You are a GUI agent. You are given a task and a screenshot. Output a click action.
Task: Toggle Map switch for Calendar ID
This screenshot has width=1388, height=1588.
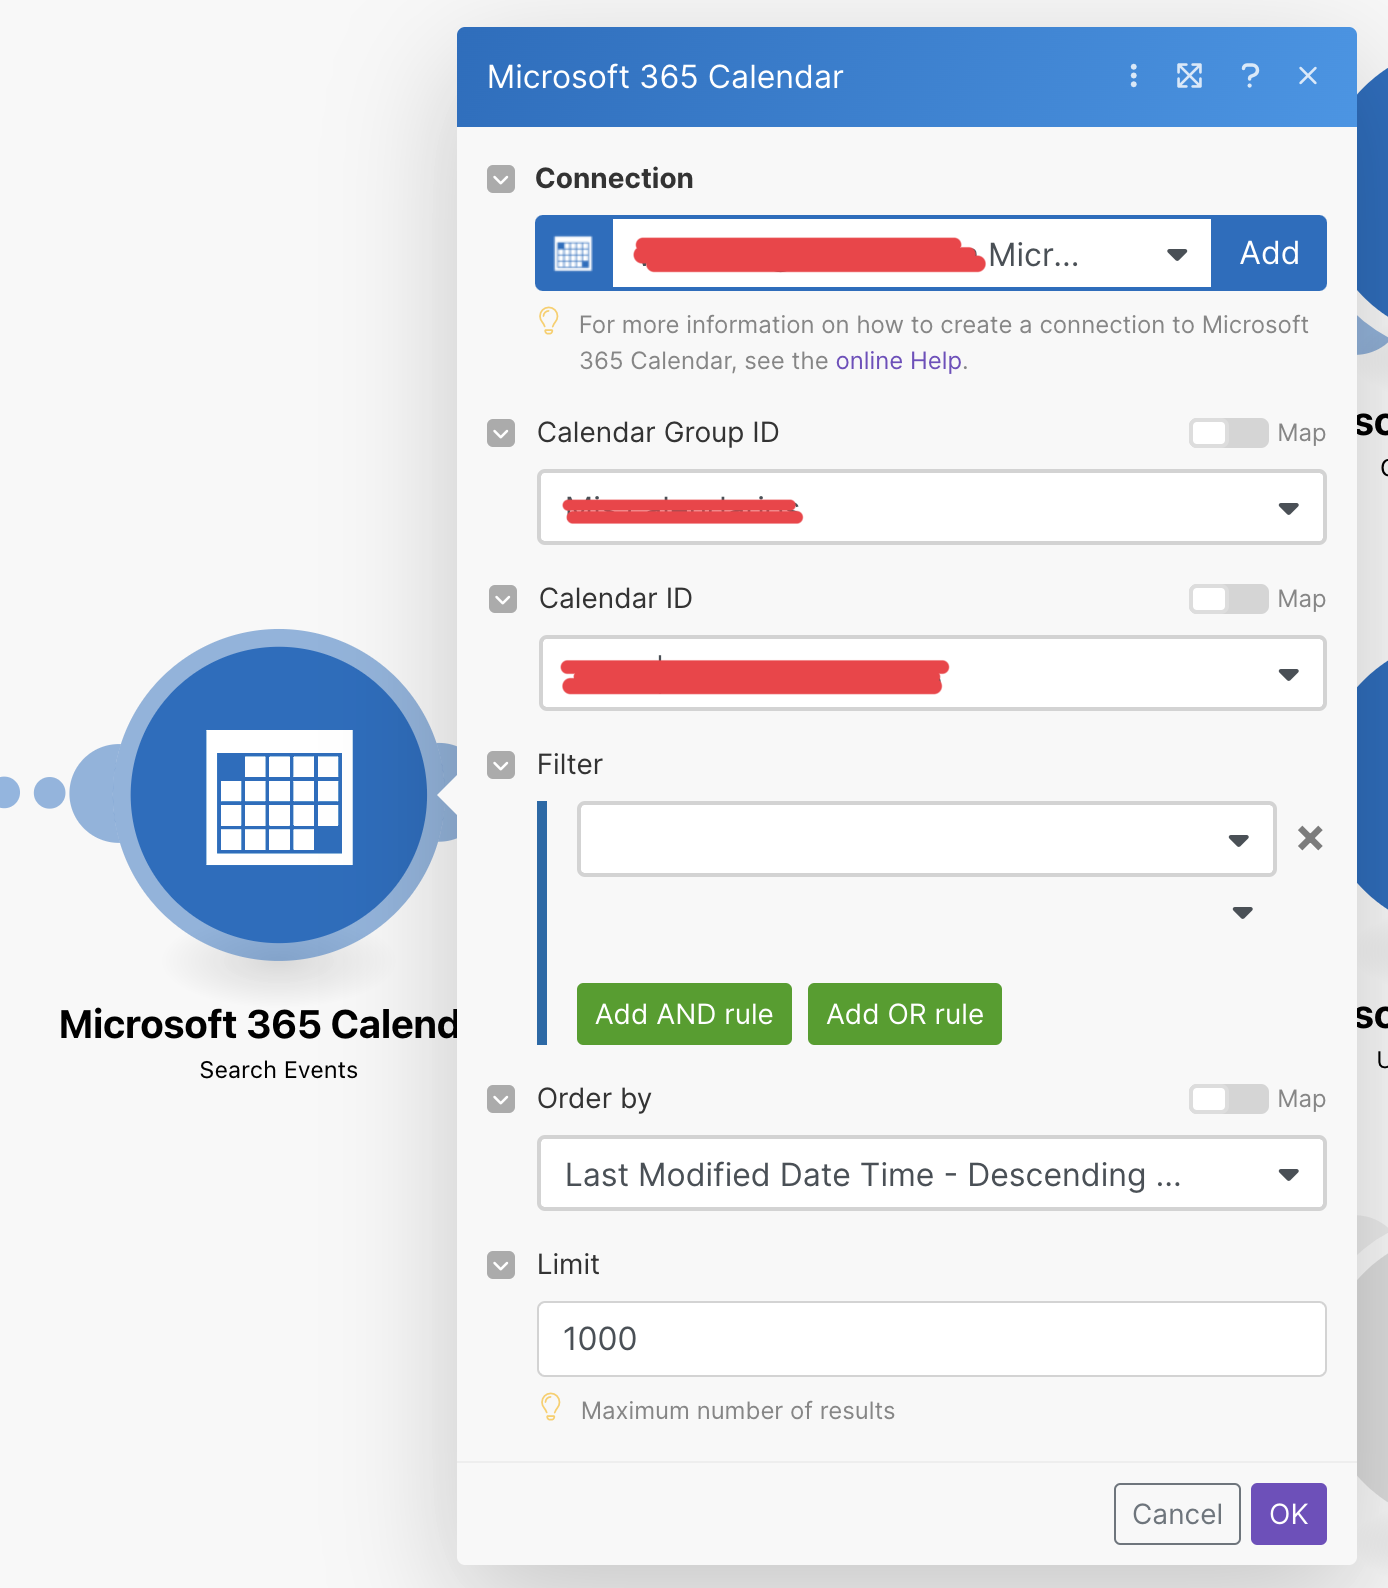[1229, 599]
